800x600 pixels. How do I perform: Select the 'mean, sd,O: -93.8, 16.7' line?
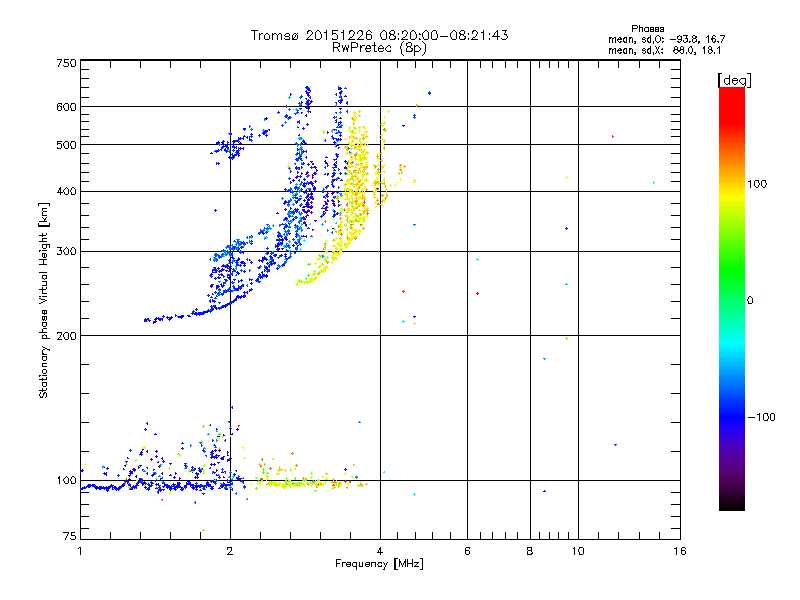click(666, 39)
